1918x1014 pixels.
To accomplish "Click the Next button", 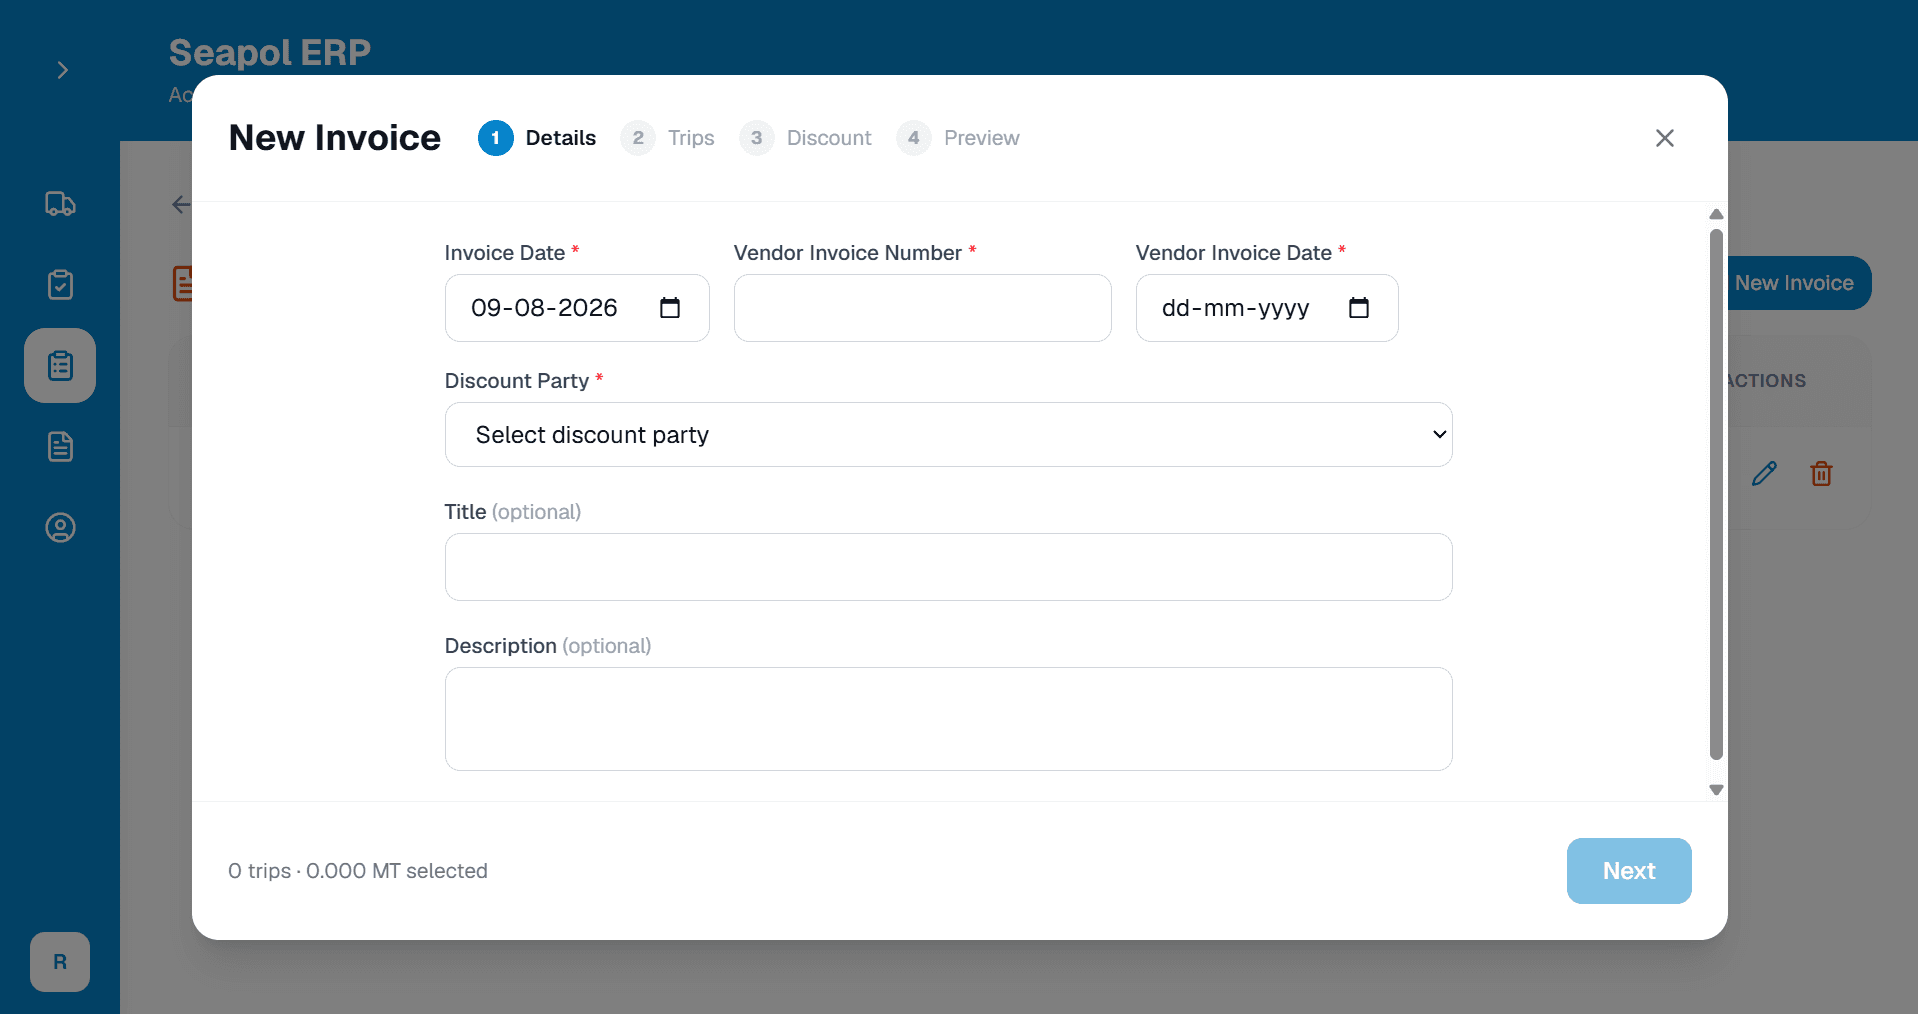I will point(1629,871).
